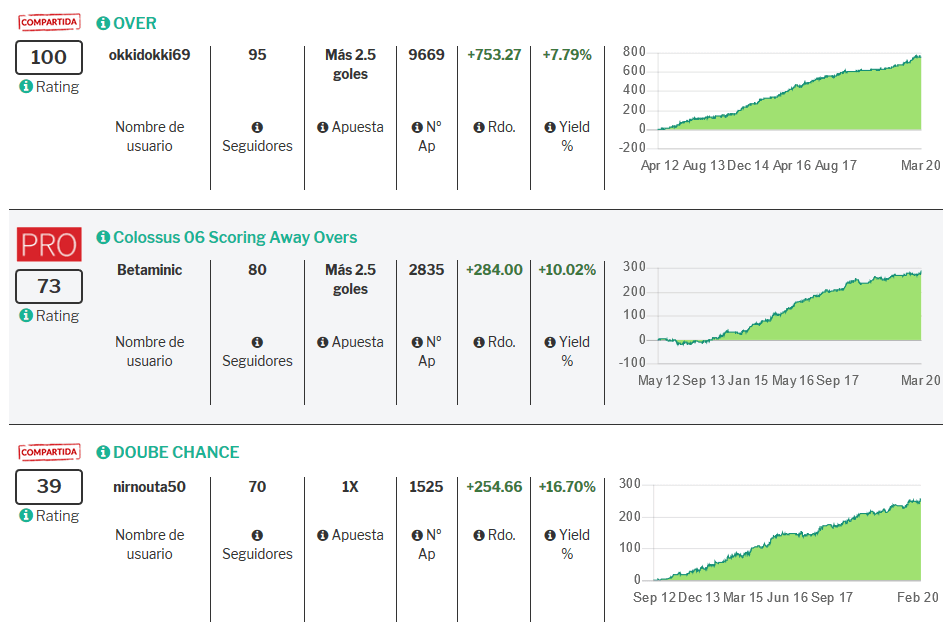Select bet count 9669
Image resolution: width=943 pixels, height=631 pixels.
(x=426, y=55)
